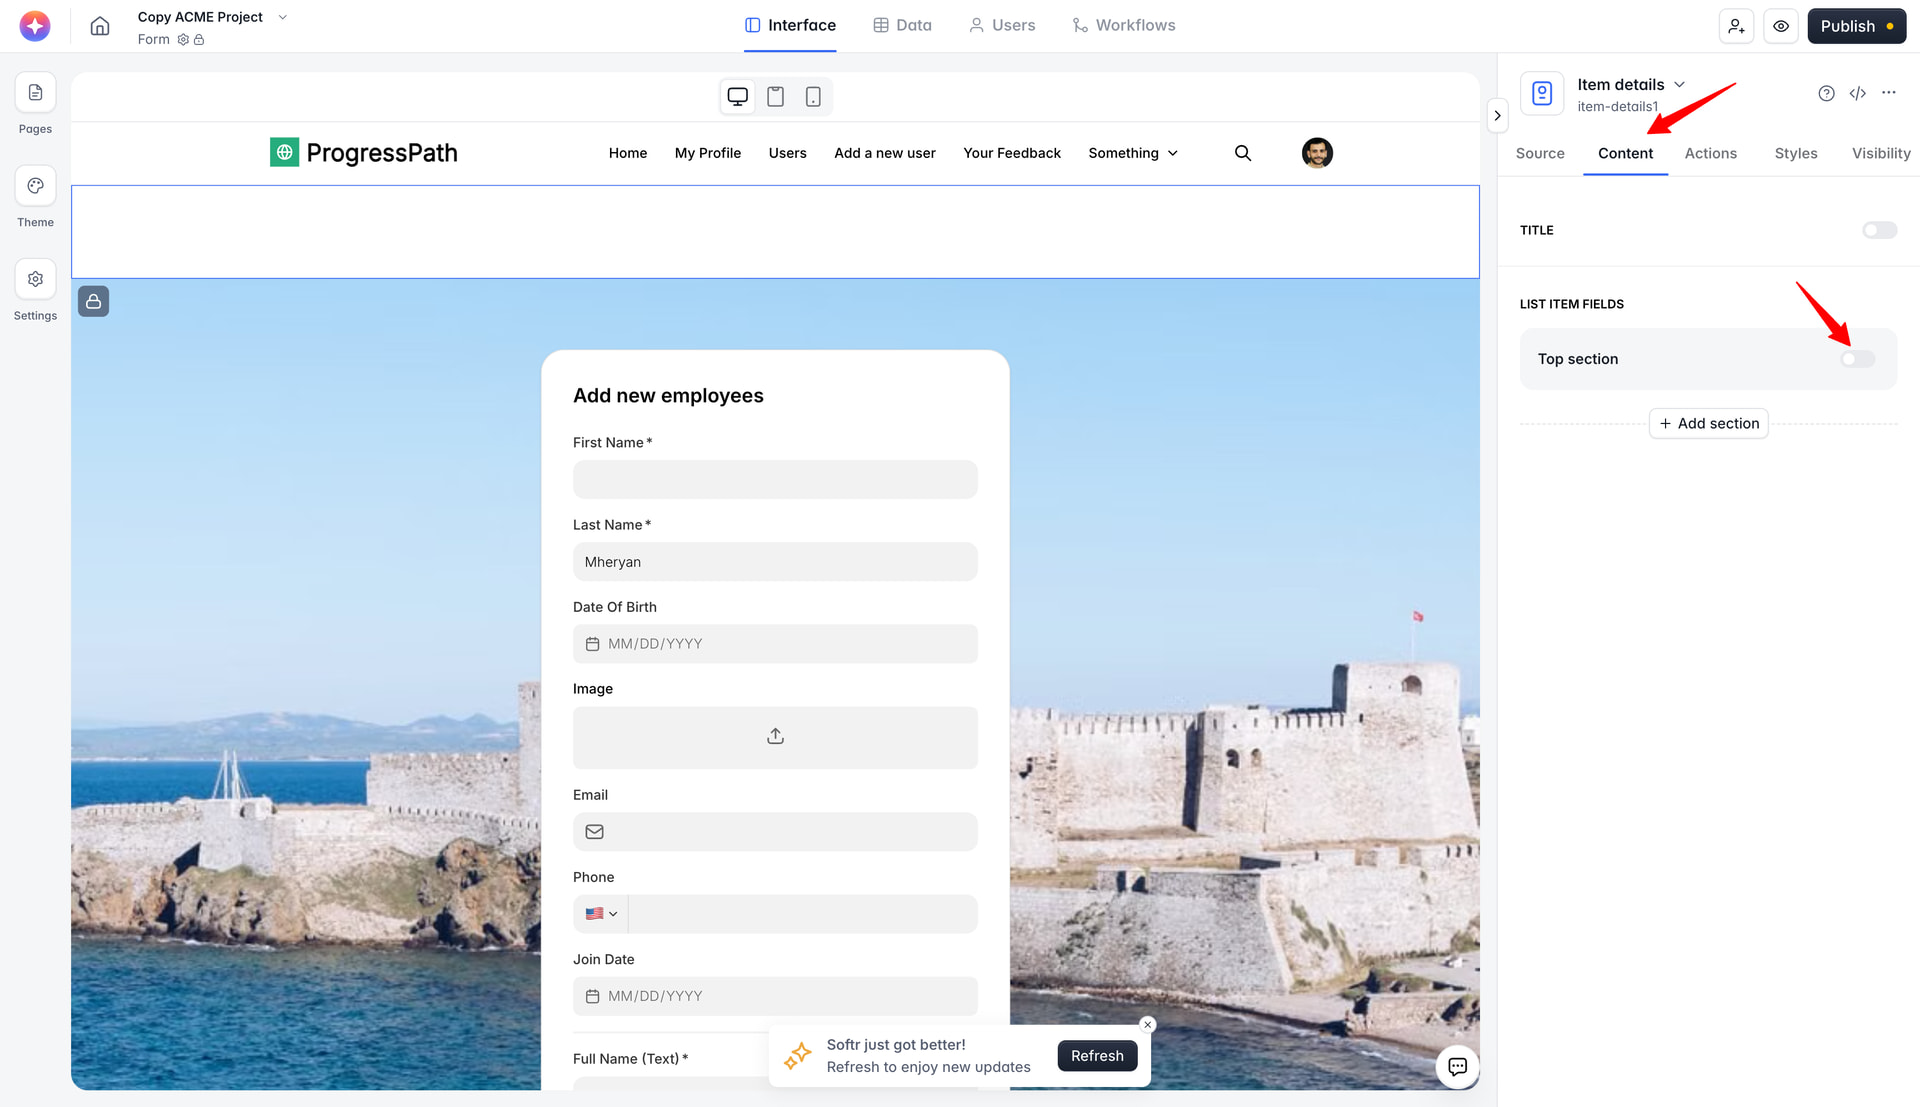Click the Date Of Birth field
Viewport: 1920px width, 1107px height.
(775, 644)
